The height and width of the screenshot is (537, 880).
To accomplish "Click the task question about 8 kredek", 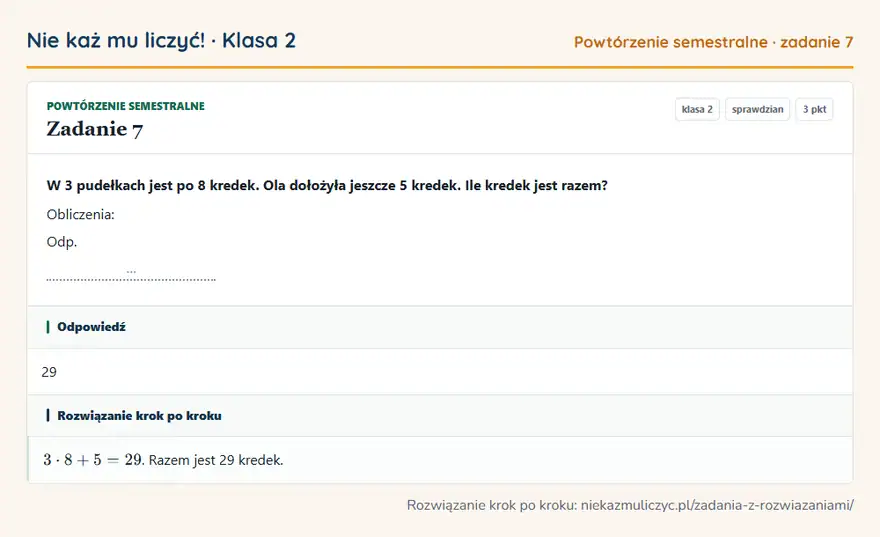I will [327, 186].
